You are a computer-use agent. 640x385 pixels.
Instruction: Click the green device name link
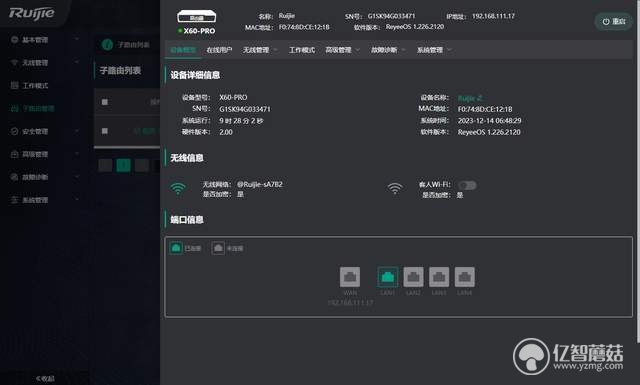(470, 98)
